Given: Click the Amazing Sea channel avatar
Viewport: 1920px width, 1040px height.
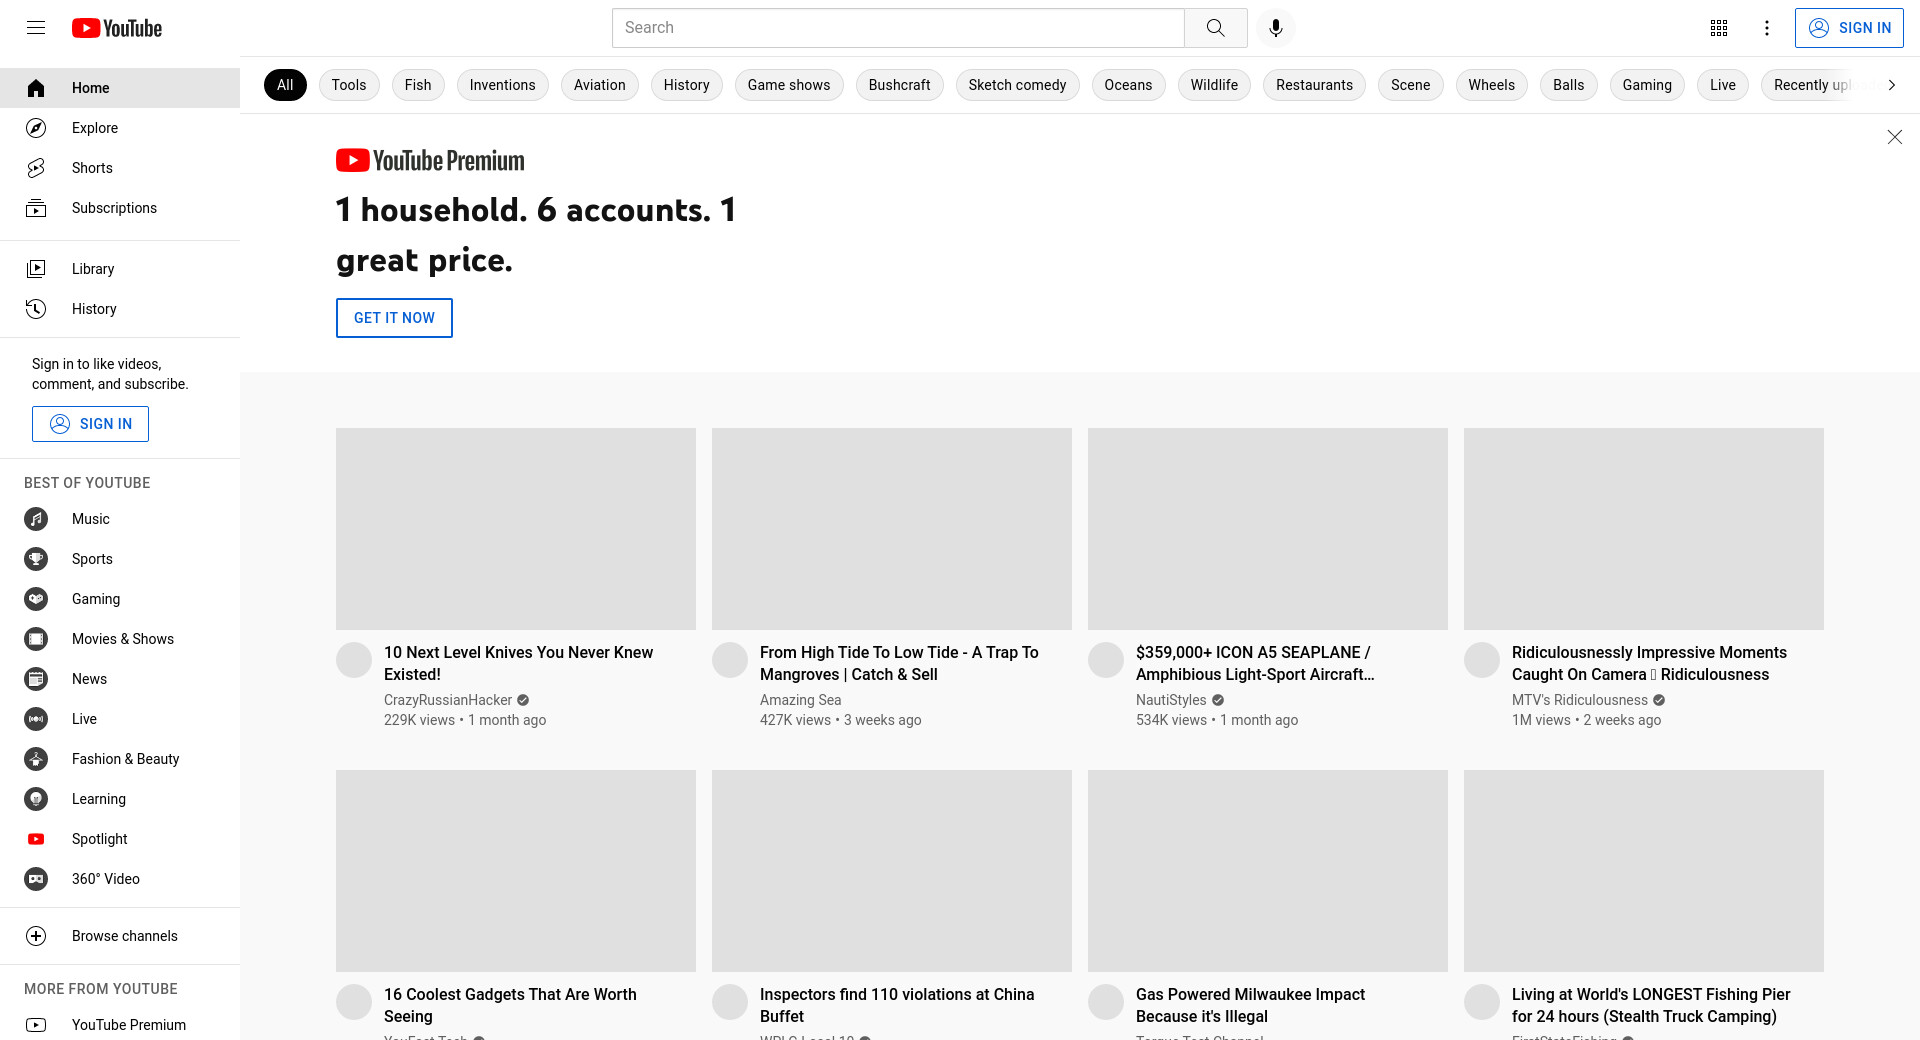Looking at the screenshot, I should point(730,660).
